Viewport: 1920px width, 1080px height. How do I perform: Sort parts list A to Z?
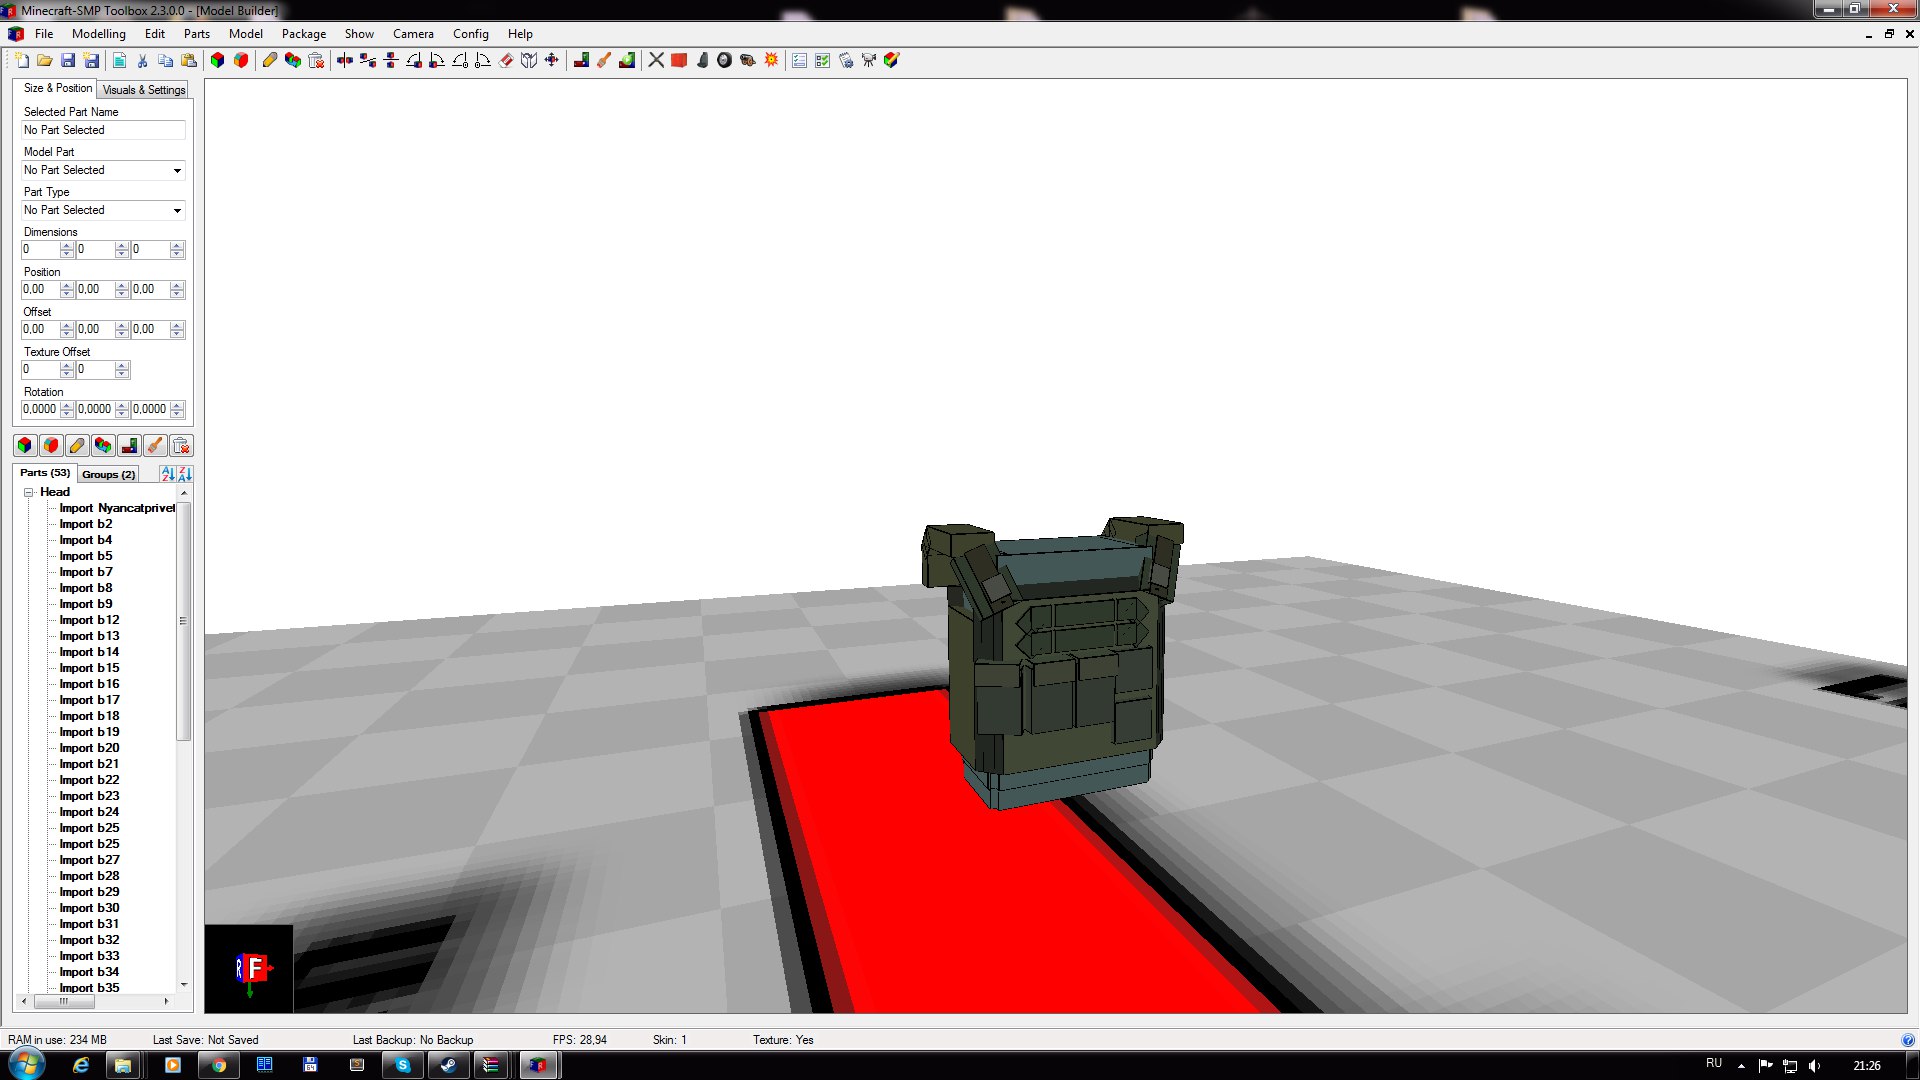[168, 474]
